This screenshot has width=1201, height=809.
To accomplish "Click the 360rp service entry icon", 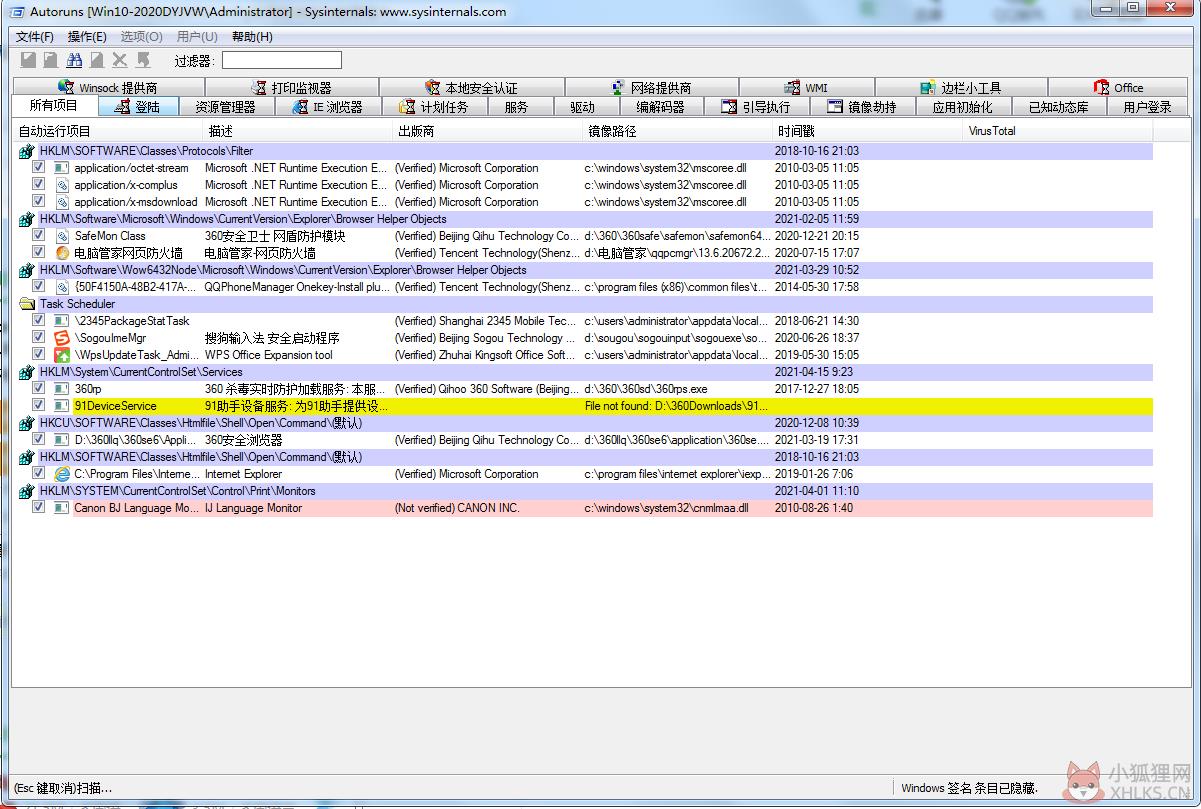I will (62, 389).
